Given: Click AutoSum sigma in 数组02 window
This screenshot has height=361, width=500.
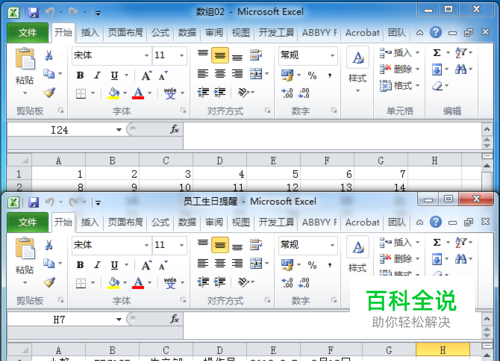Looking at the screenshot, I should tap(437, 53).
